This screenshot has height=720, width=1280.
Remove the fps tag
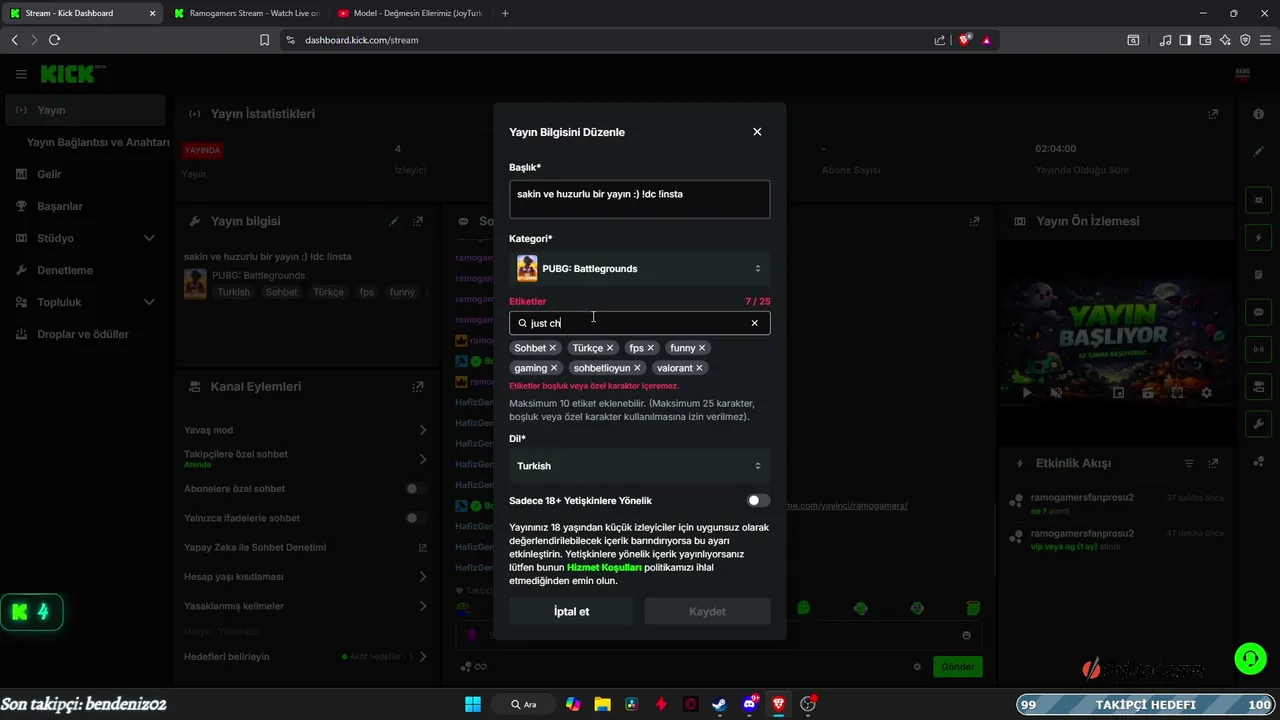(x=651, y=348)
